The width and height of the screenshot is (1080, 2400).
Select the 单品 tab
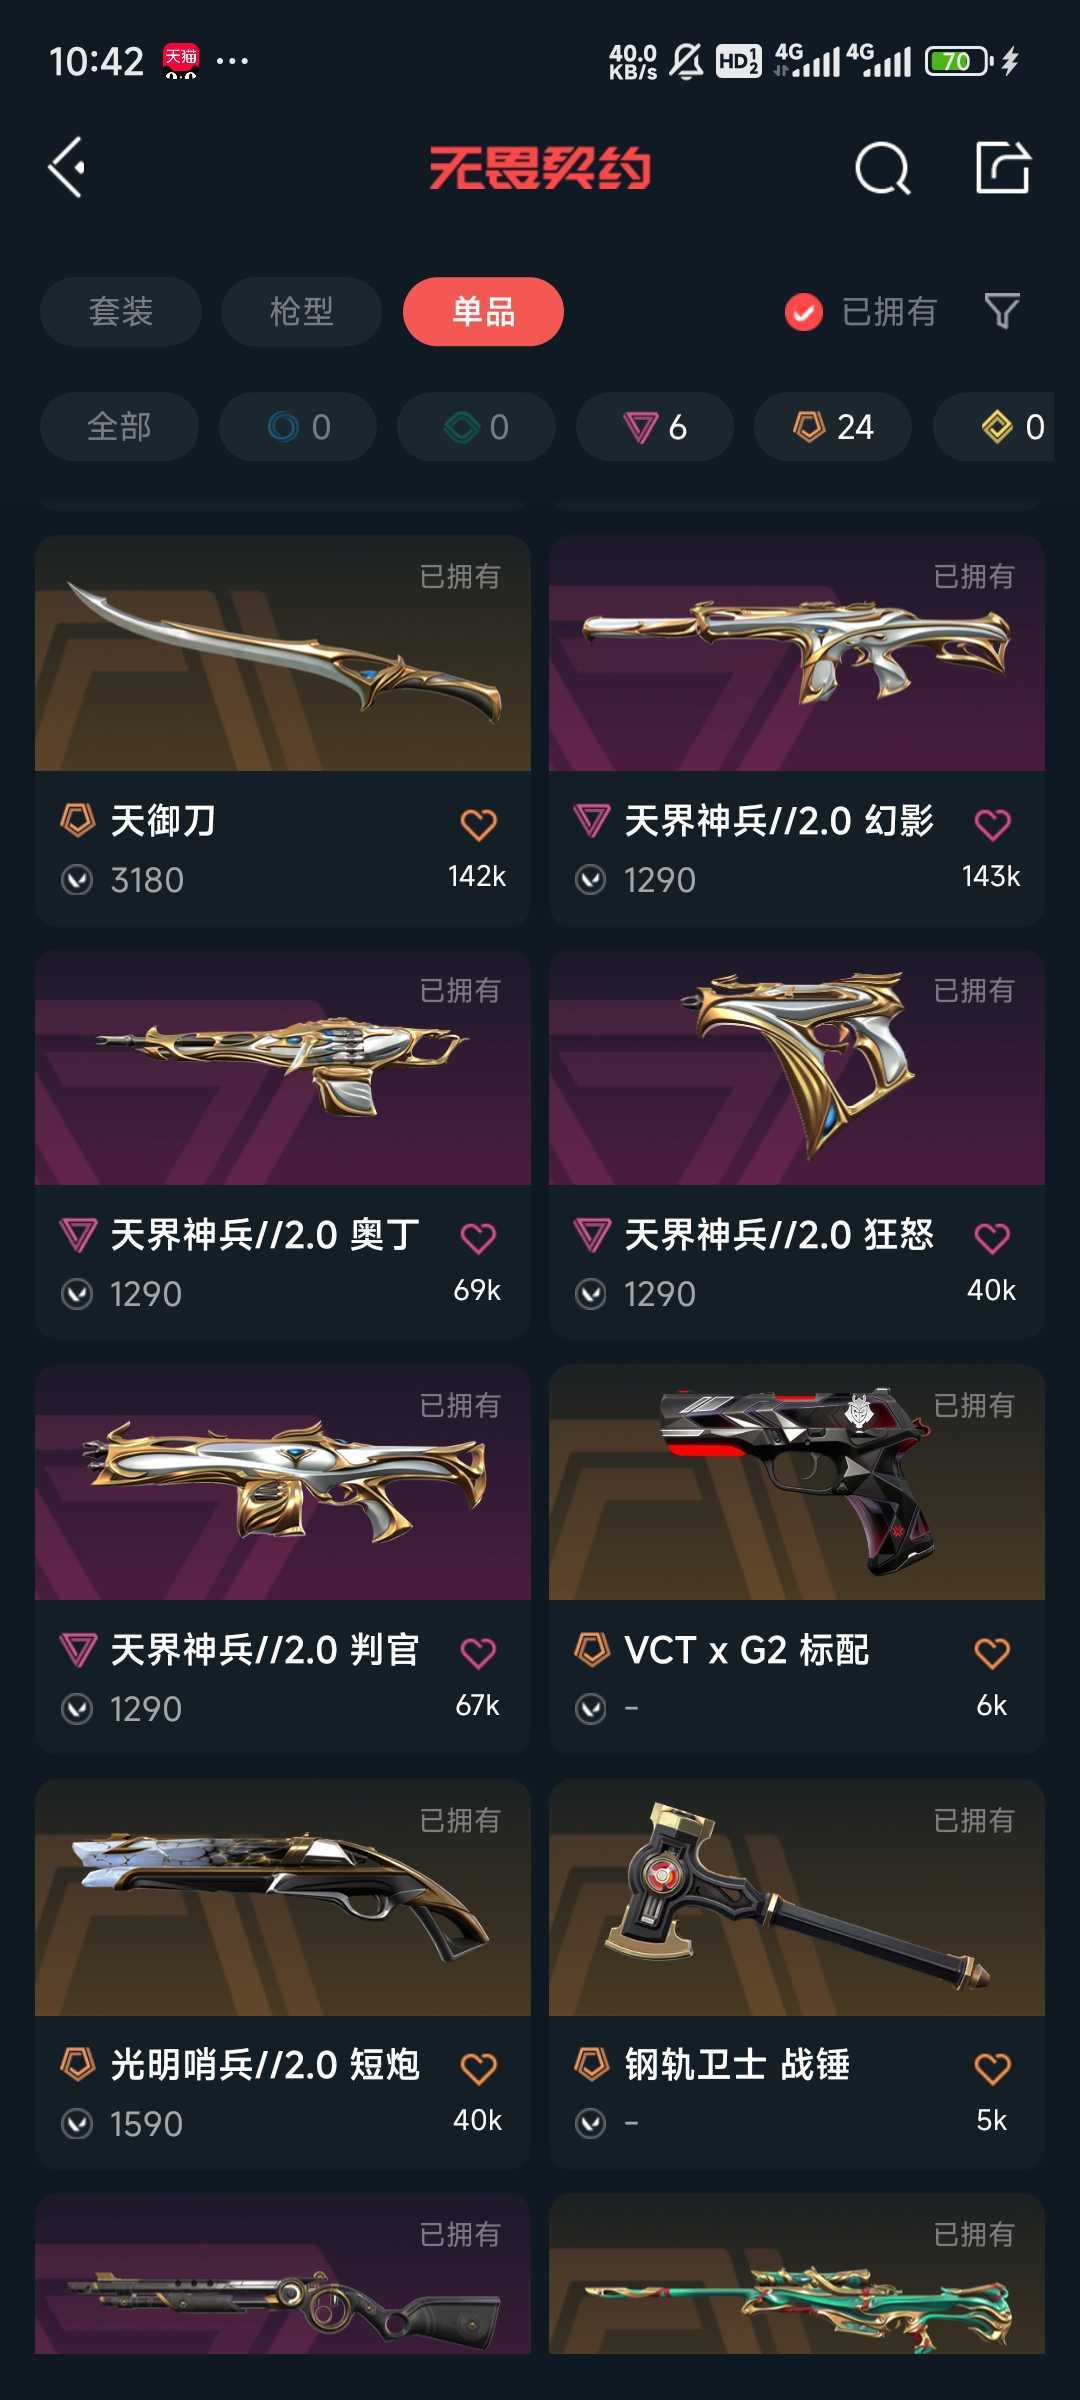483,312
